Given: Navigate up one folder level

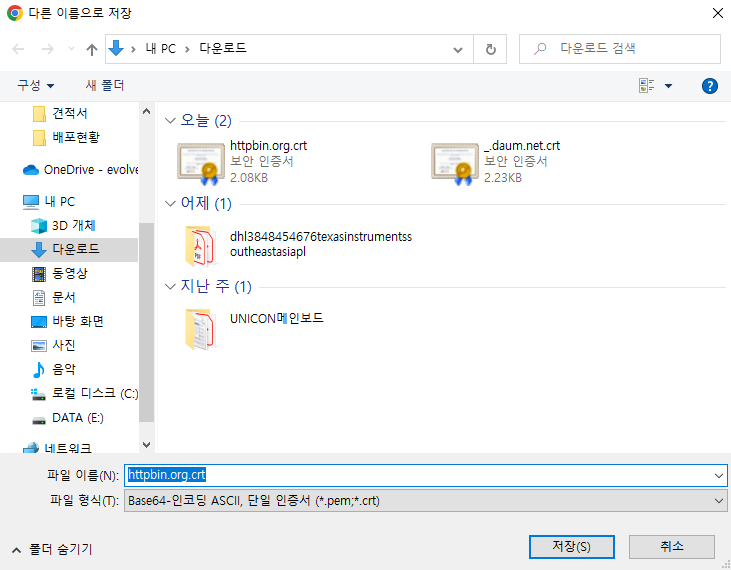Looking at the screenshot, I should click(x=92, y=49).
